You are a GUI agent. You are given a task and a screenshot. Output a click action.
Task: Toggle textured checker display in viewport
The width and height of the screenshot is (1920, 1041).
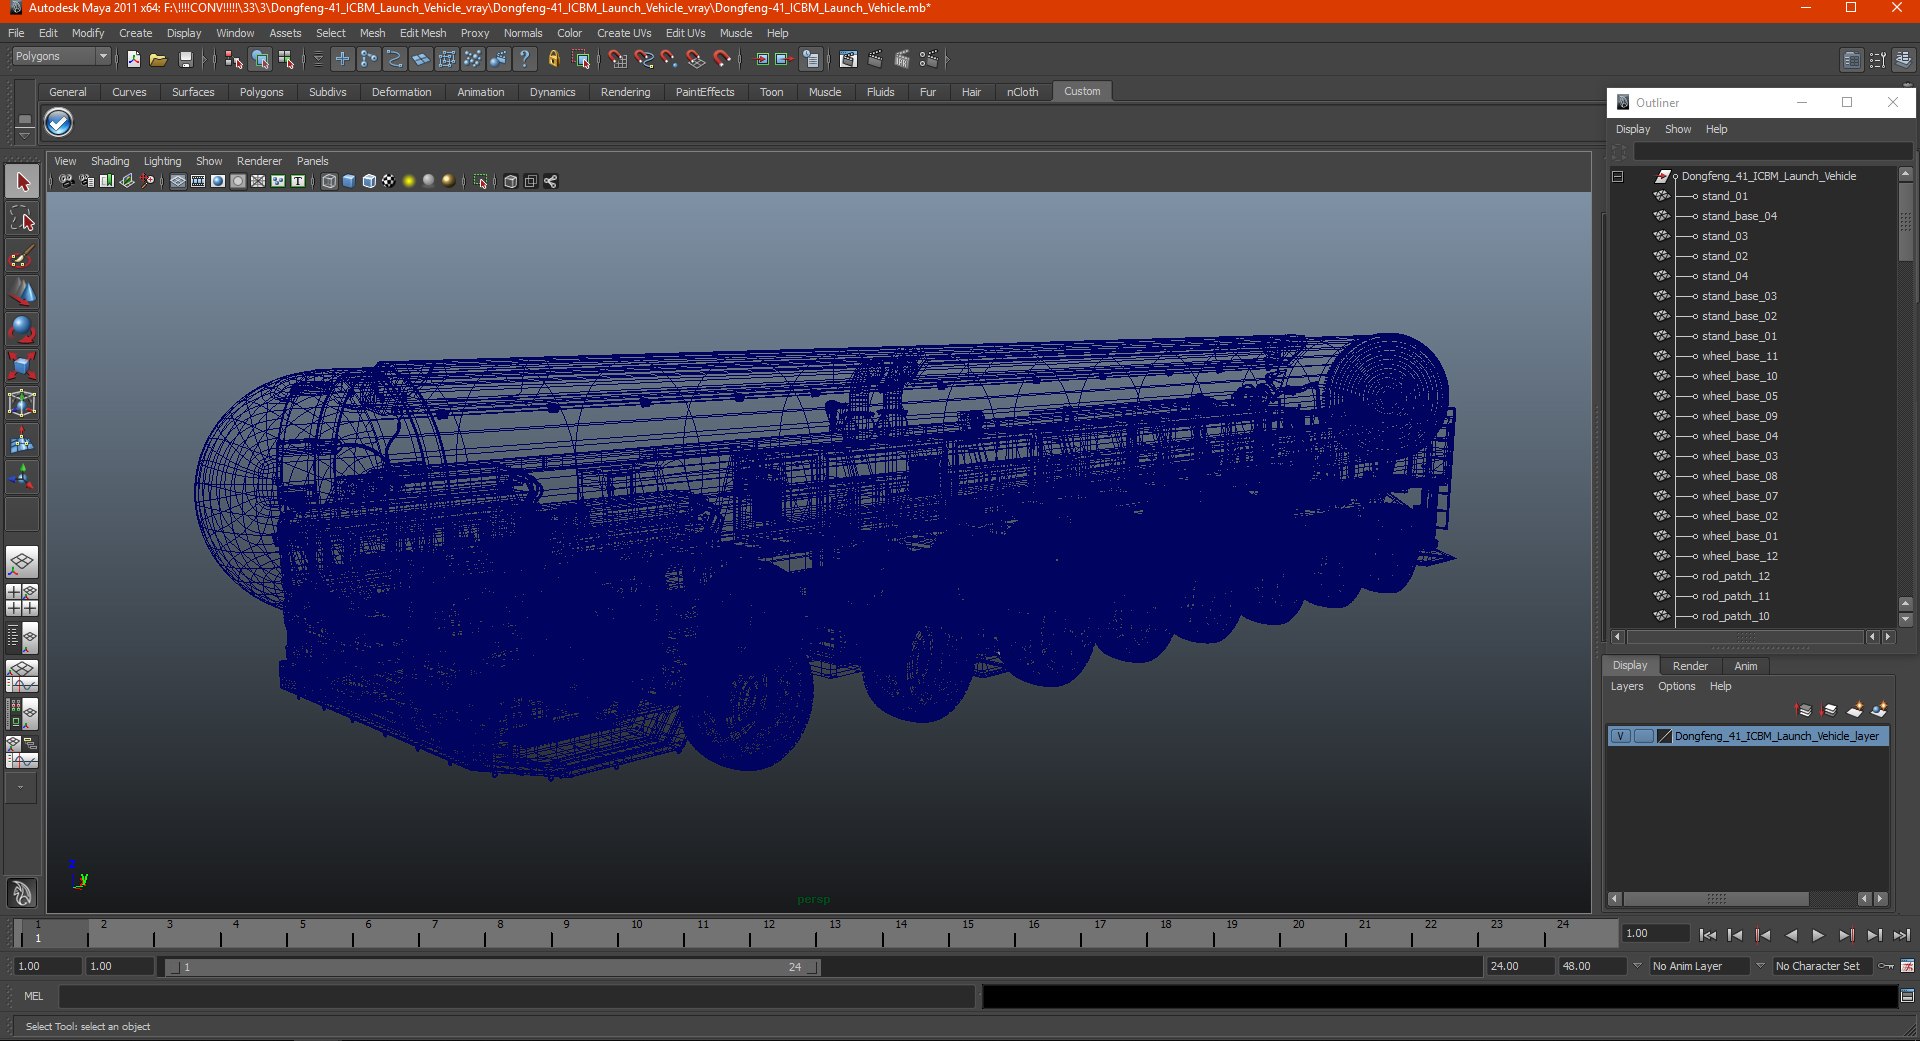point(388,181)
